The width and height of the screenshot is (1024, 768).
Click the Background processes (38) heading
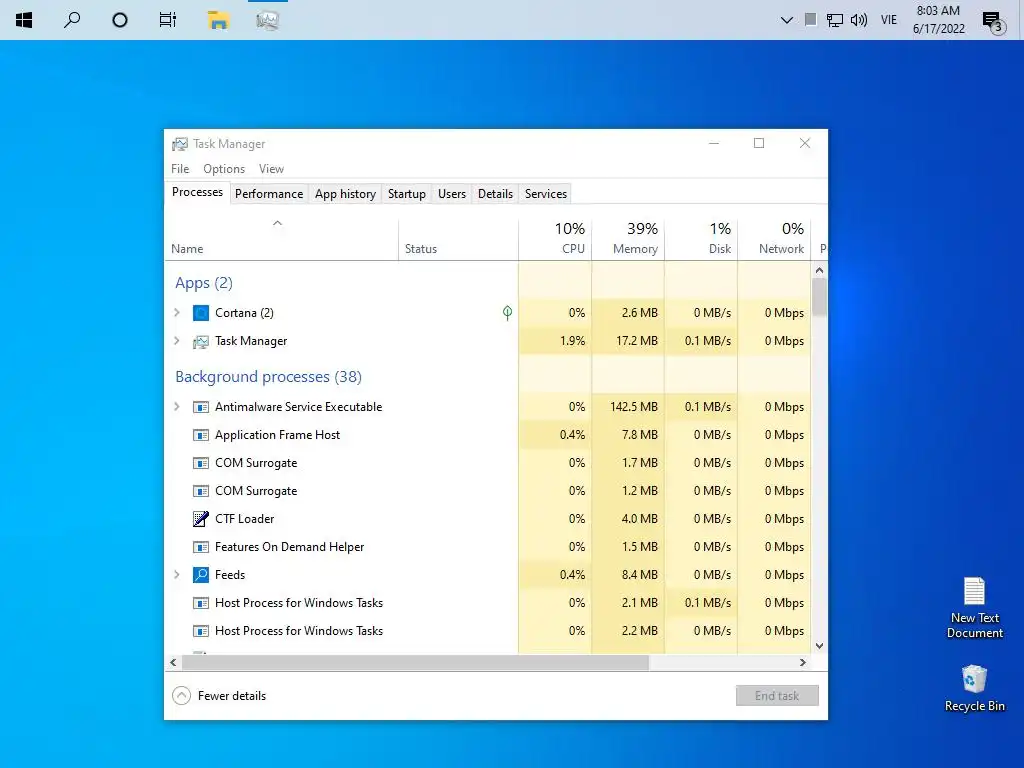point(268,377)
